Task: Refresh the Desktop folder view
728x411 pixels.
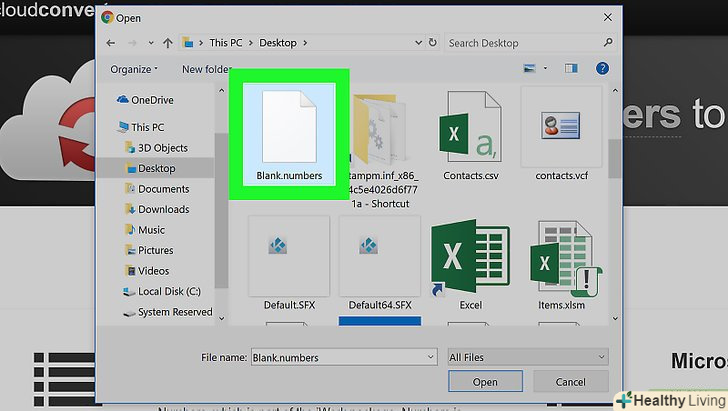Action: coord(433,43)
